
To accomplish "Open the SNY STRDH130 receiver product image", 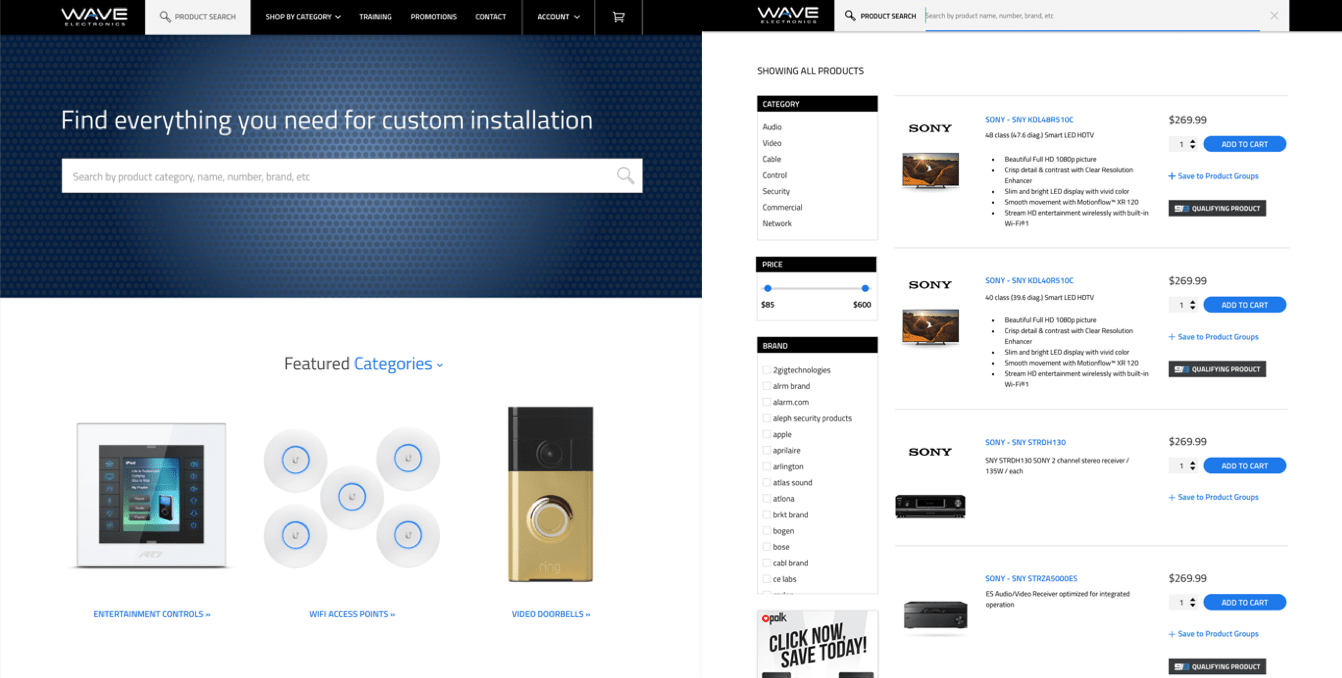I will click(x=930, y=506).
